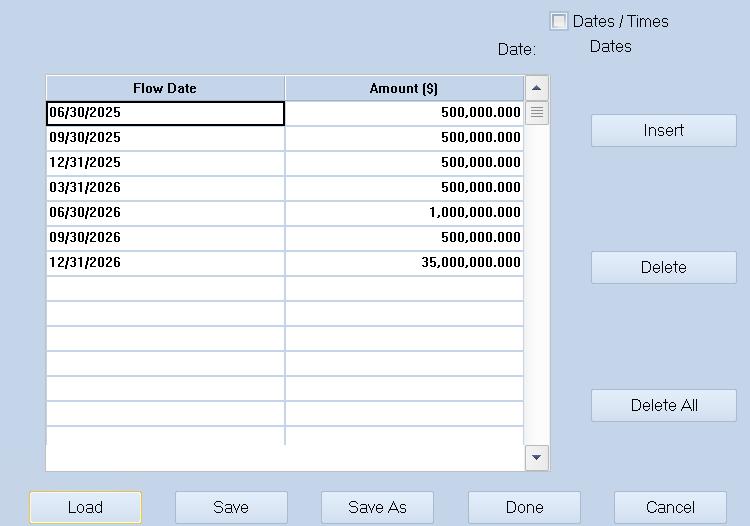Click the scroll up arrow of the table
This screenshot has height=526, width=750.
point(537,88)
